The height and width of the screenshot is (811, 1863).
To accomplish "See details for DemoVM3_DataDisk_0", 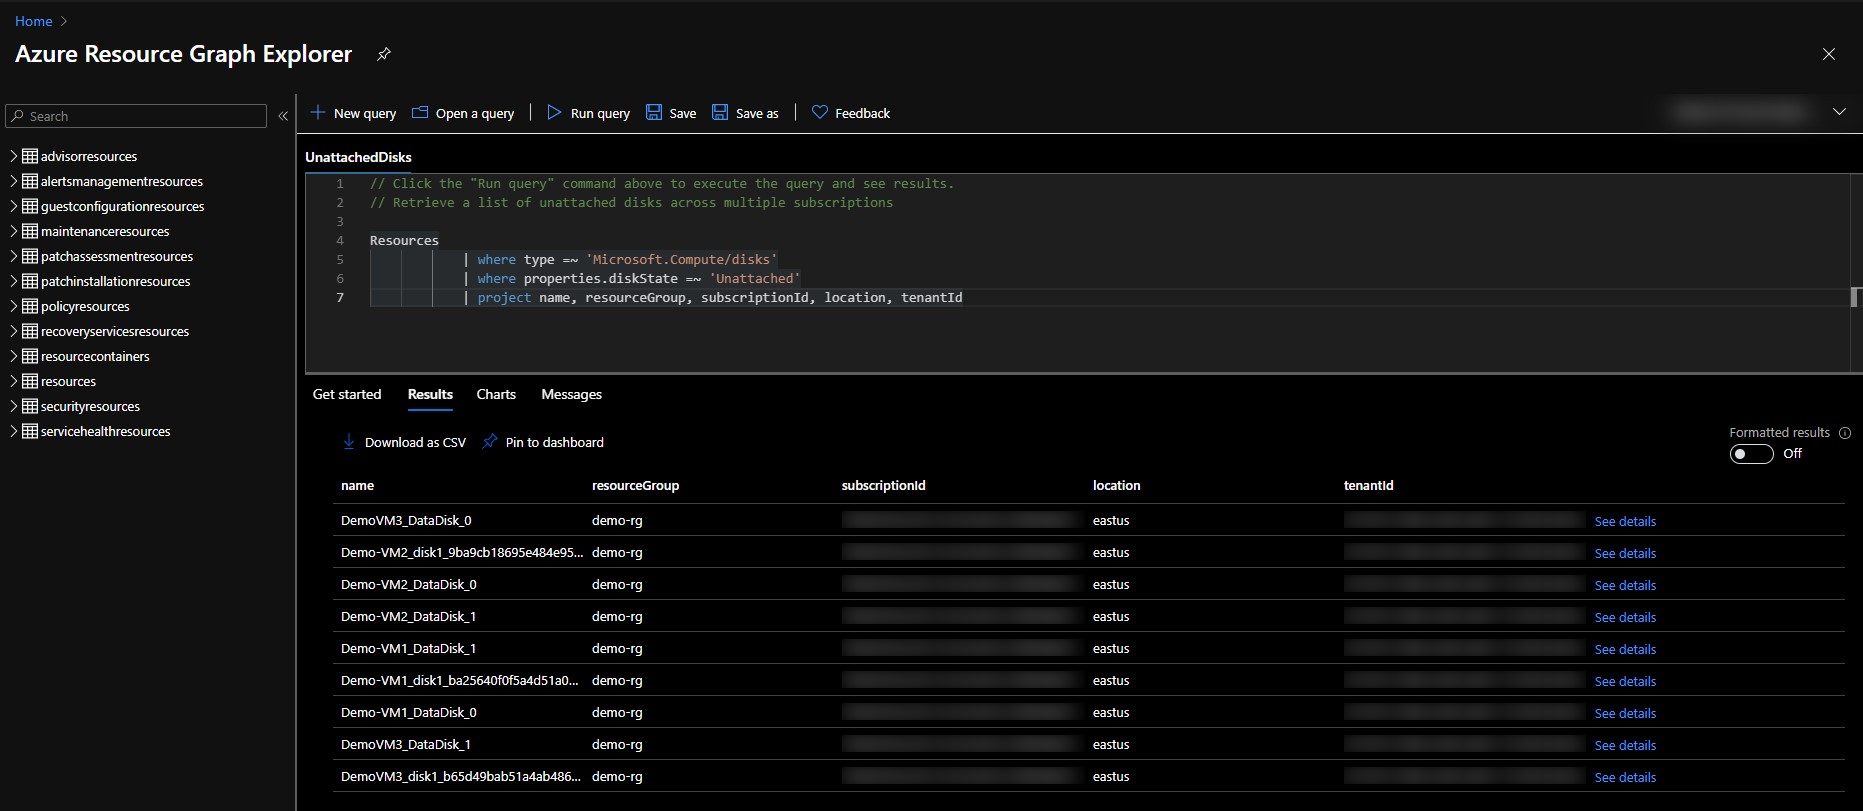I will [x=1625, y=521].
